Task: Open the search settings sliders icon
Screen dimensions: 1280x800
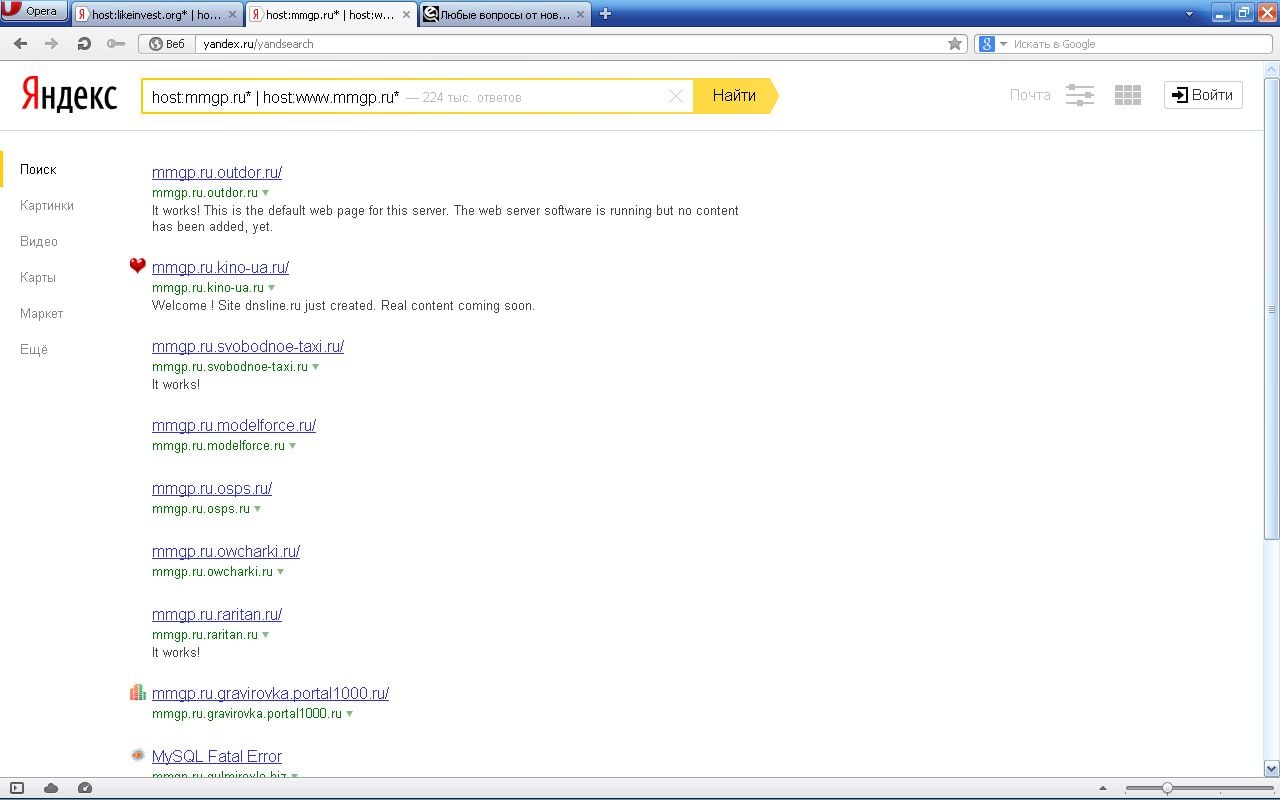Action: coord(1080,95)
